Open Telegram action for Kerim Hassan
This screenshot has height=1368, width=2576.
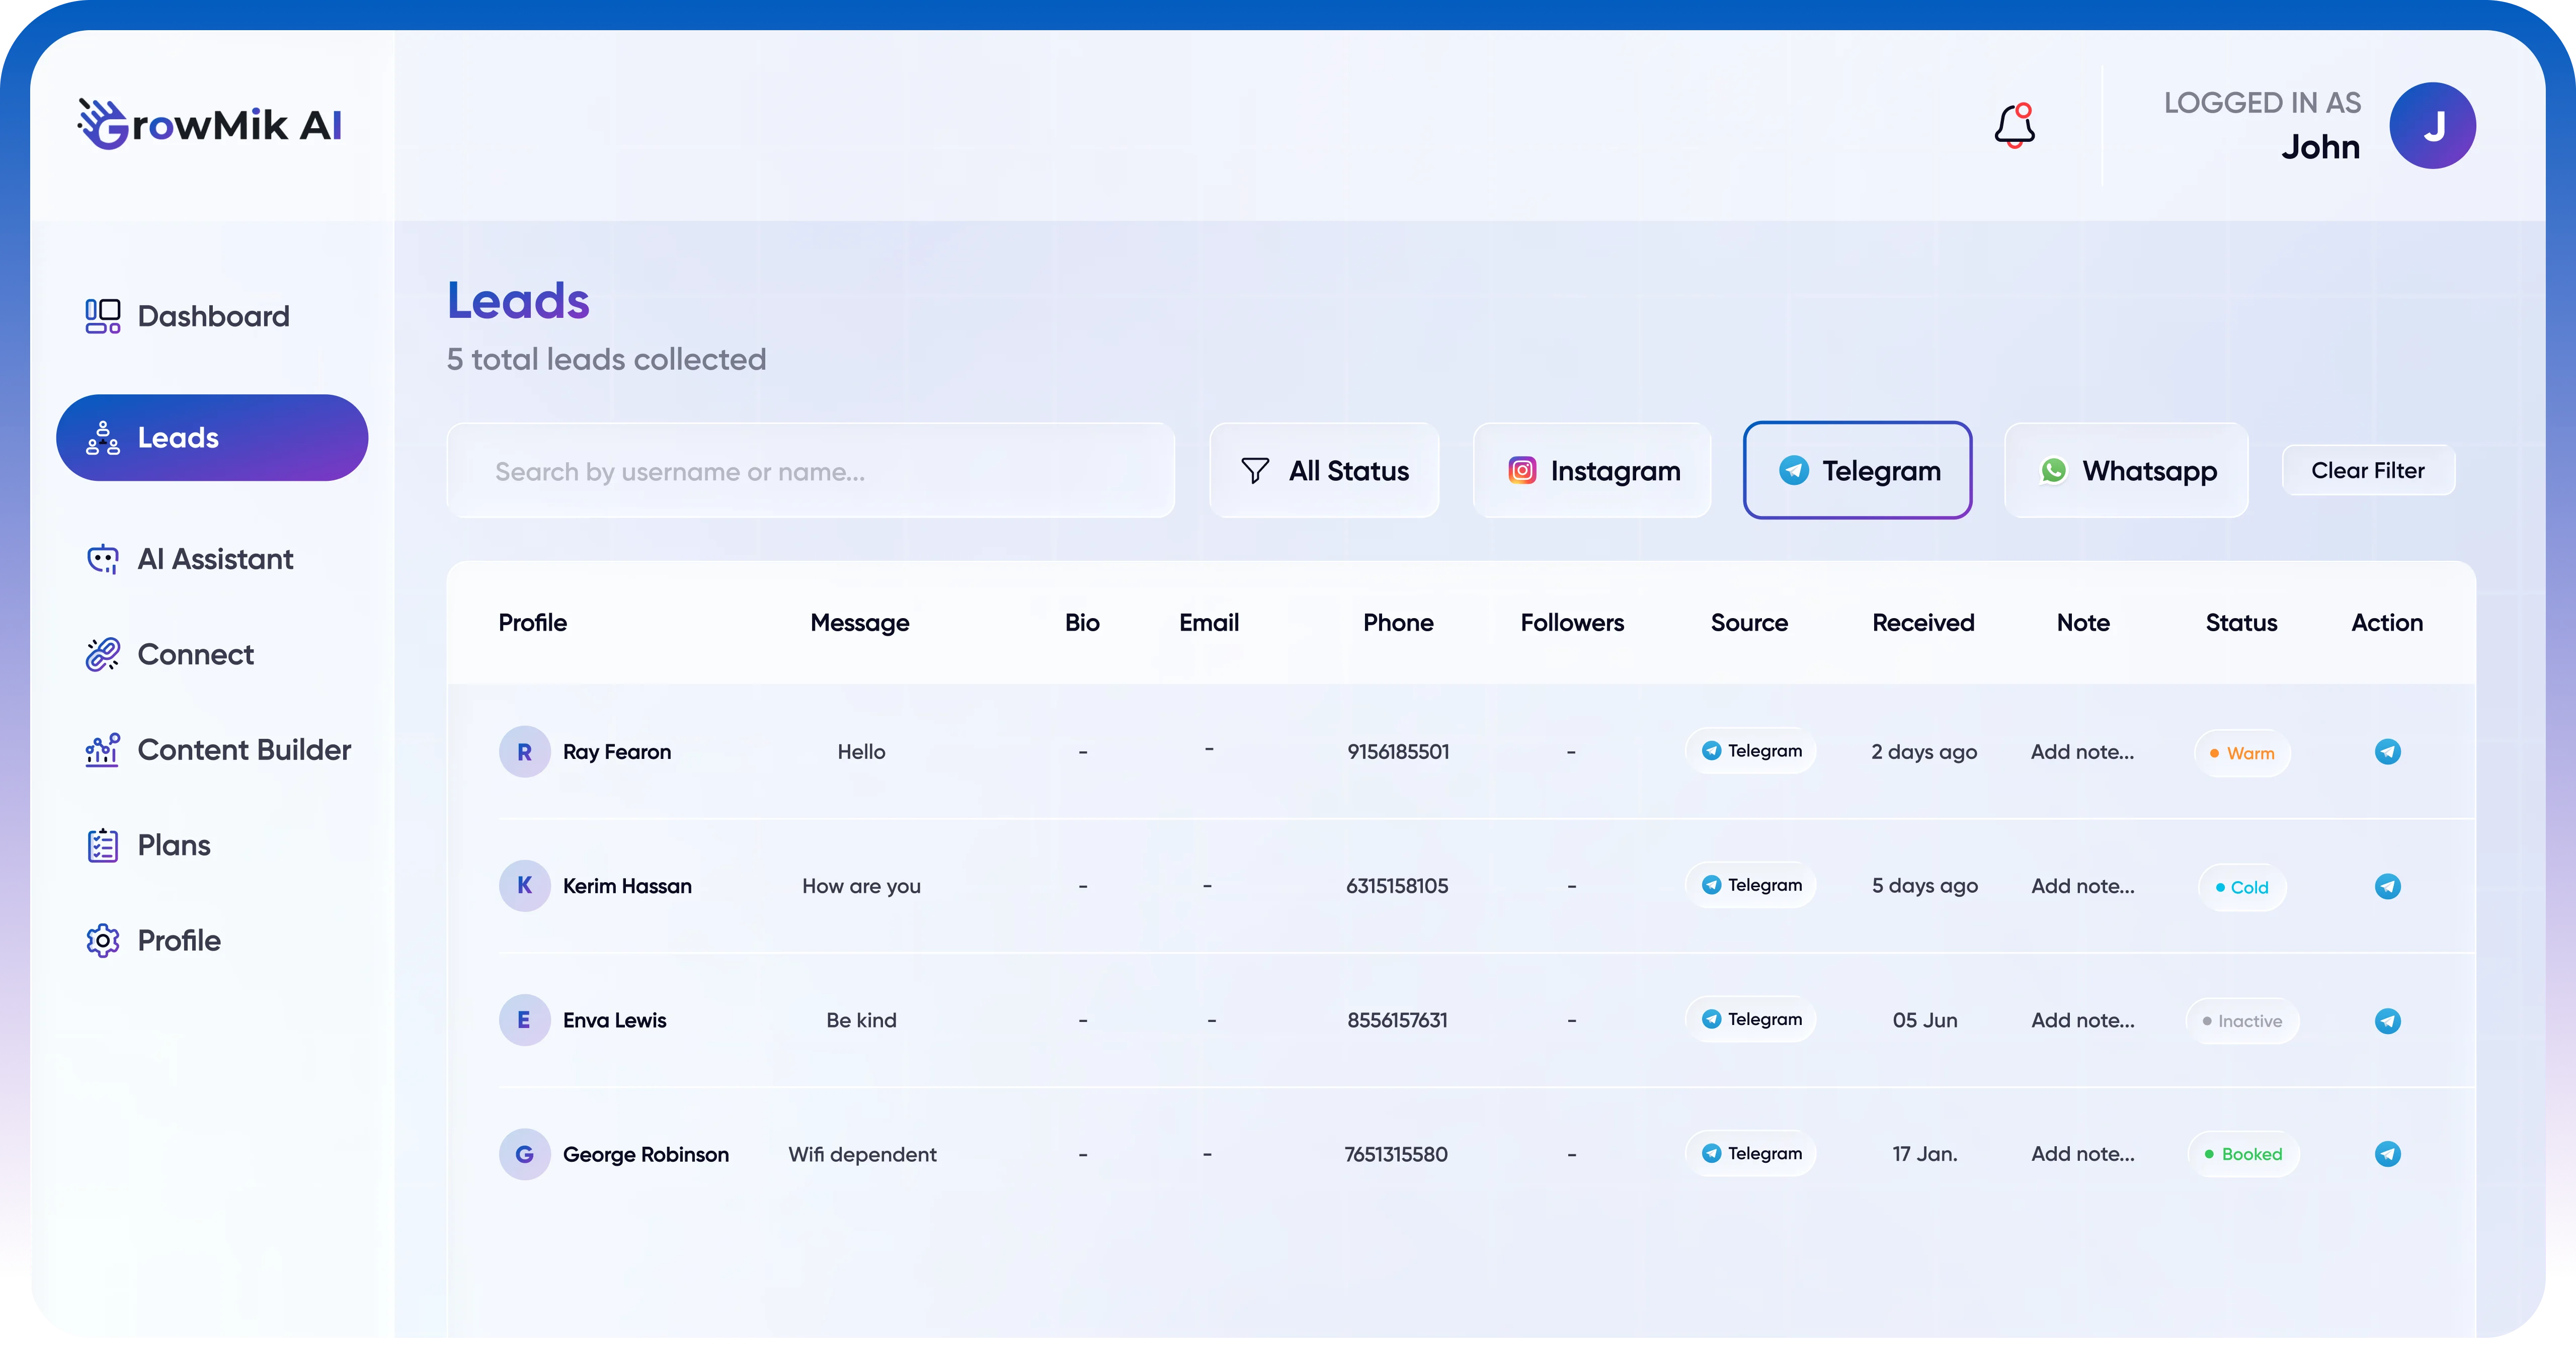pos(2387,886)
